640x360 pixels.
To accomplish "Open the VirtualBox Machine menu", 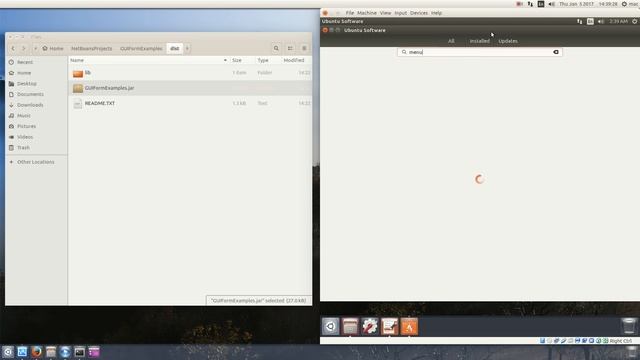I will pyautogui.click(x=367, y=13).
